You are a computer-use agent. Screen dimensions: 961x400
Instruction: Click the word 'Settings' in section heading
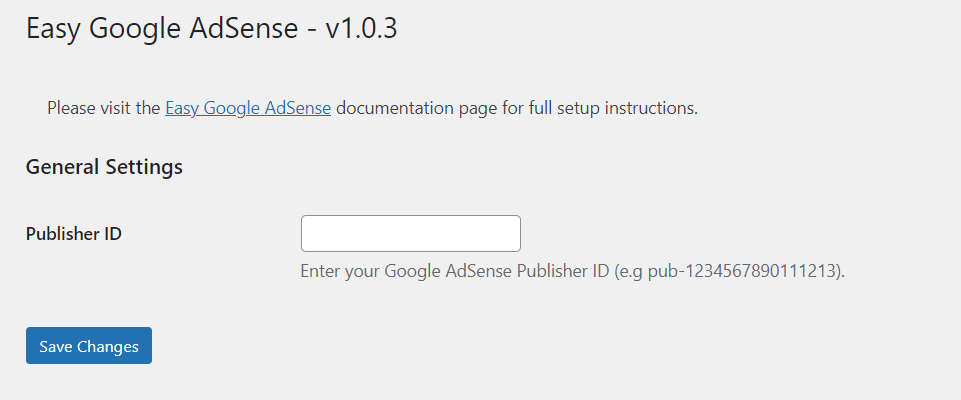click(x=144, y=167)
